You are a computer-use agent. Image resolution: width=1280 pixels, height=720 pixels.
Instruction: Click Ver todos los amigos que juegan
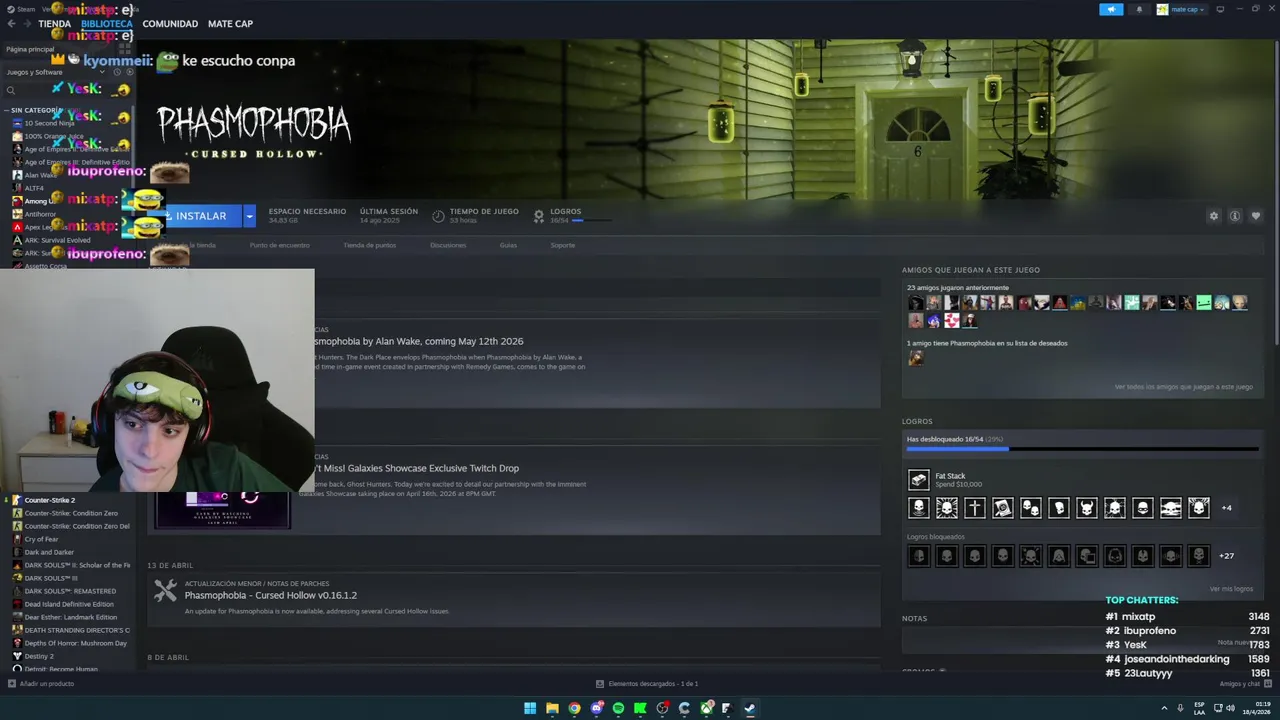[1183, 387]
